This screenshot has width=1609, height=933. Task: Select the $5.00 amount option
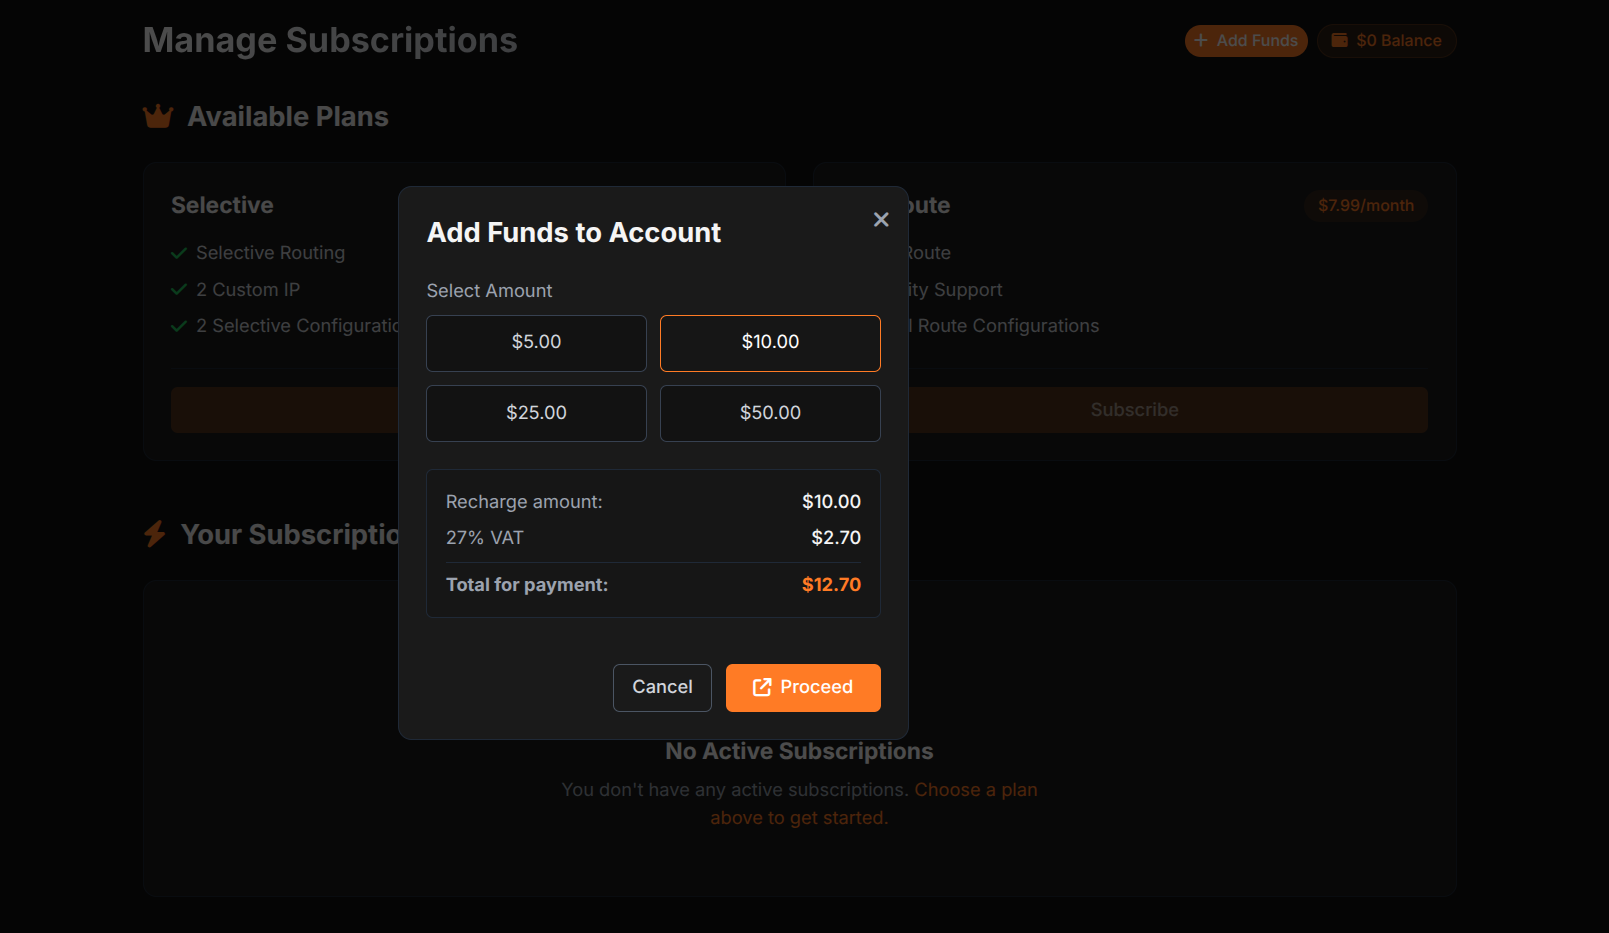(x=536, y=343)
